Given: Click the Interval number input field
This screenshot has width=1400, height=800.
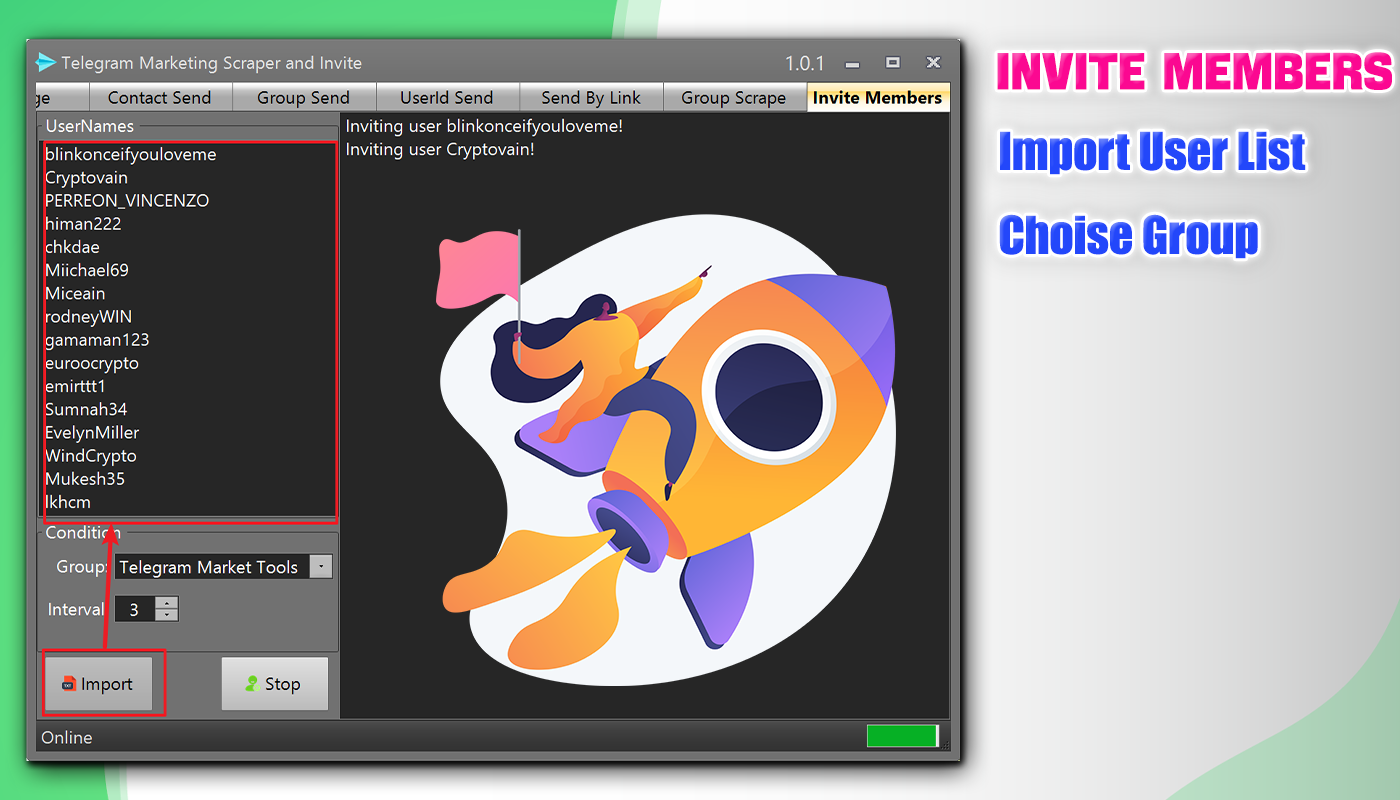Looking at the screenshot, I should [135, 609].
